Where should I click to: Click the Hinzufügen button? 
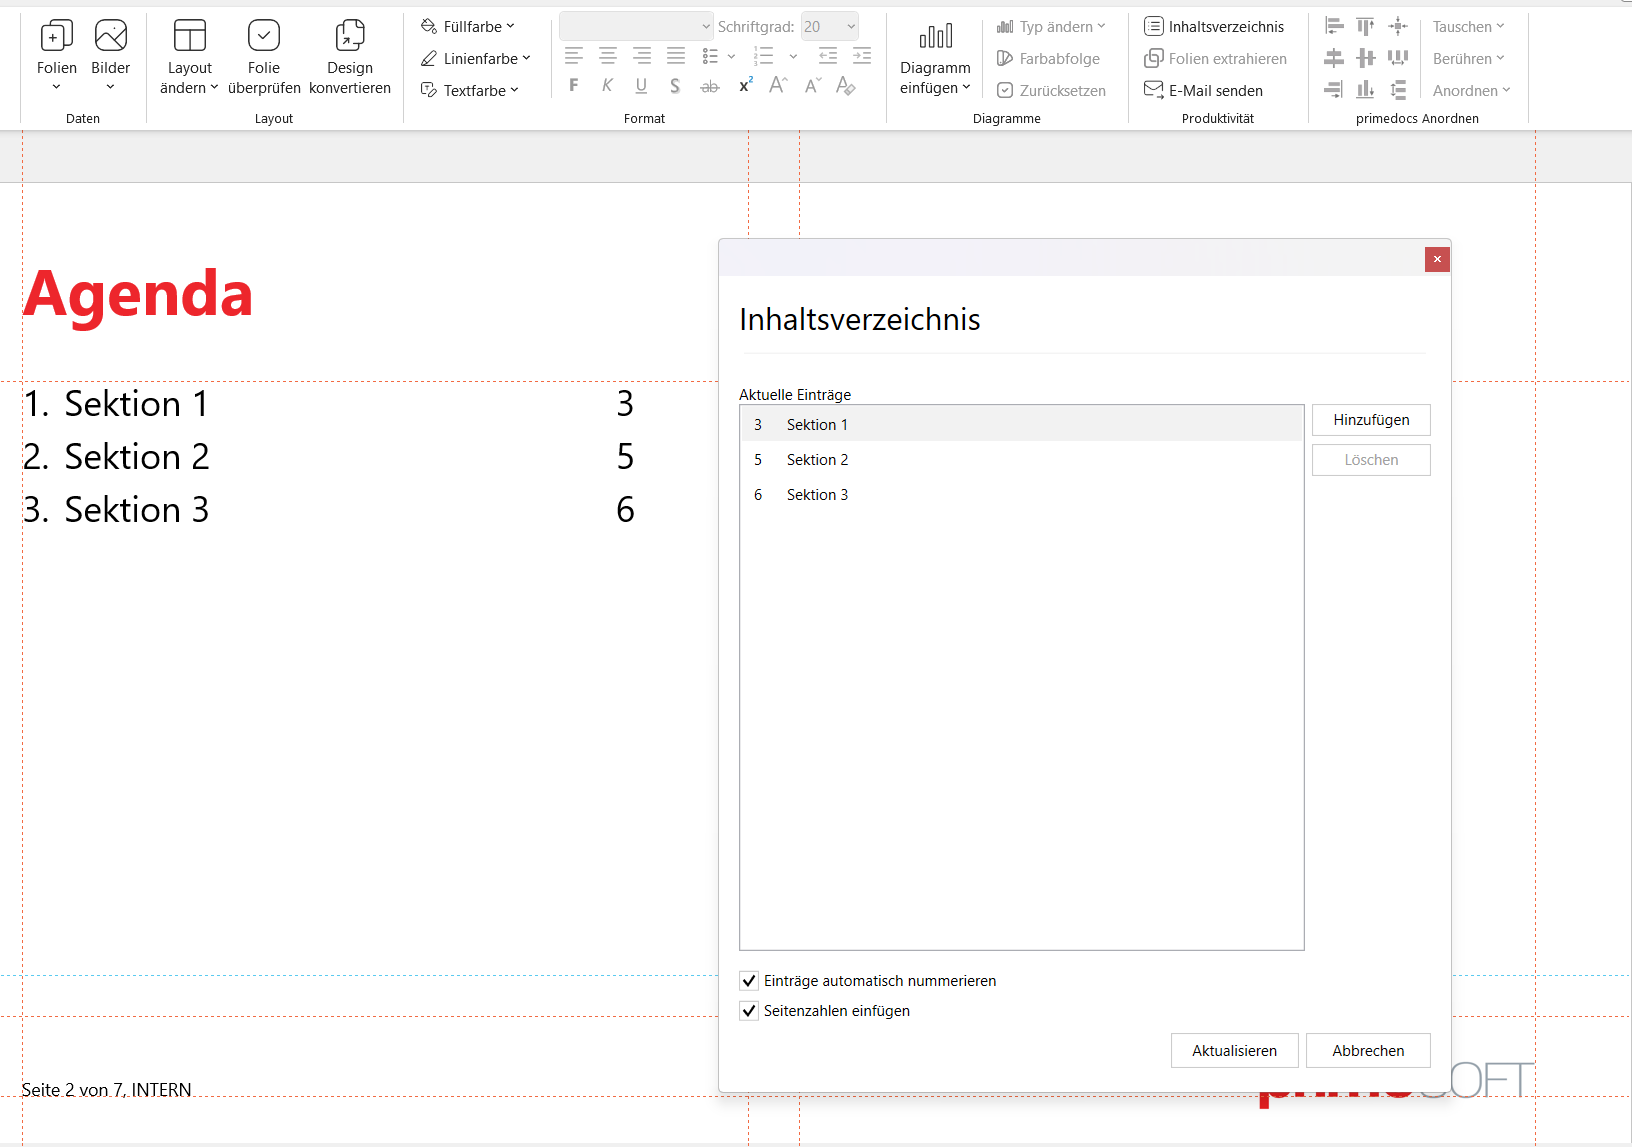pos(1371,420)
